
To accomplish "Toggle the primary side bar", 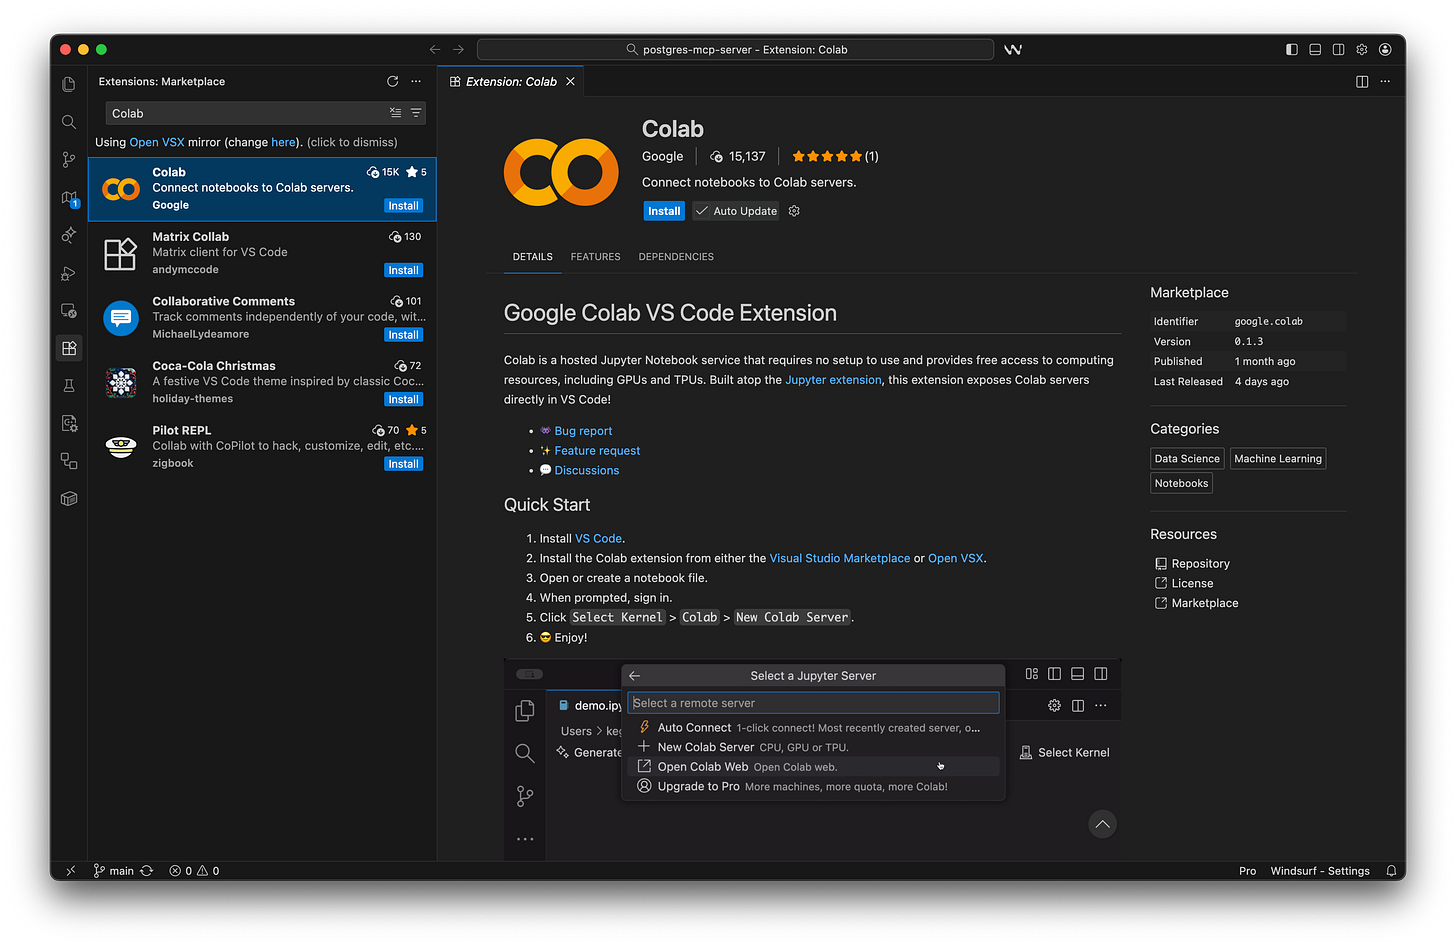I will coord(1292,49).
